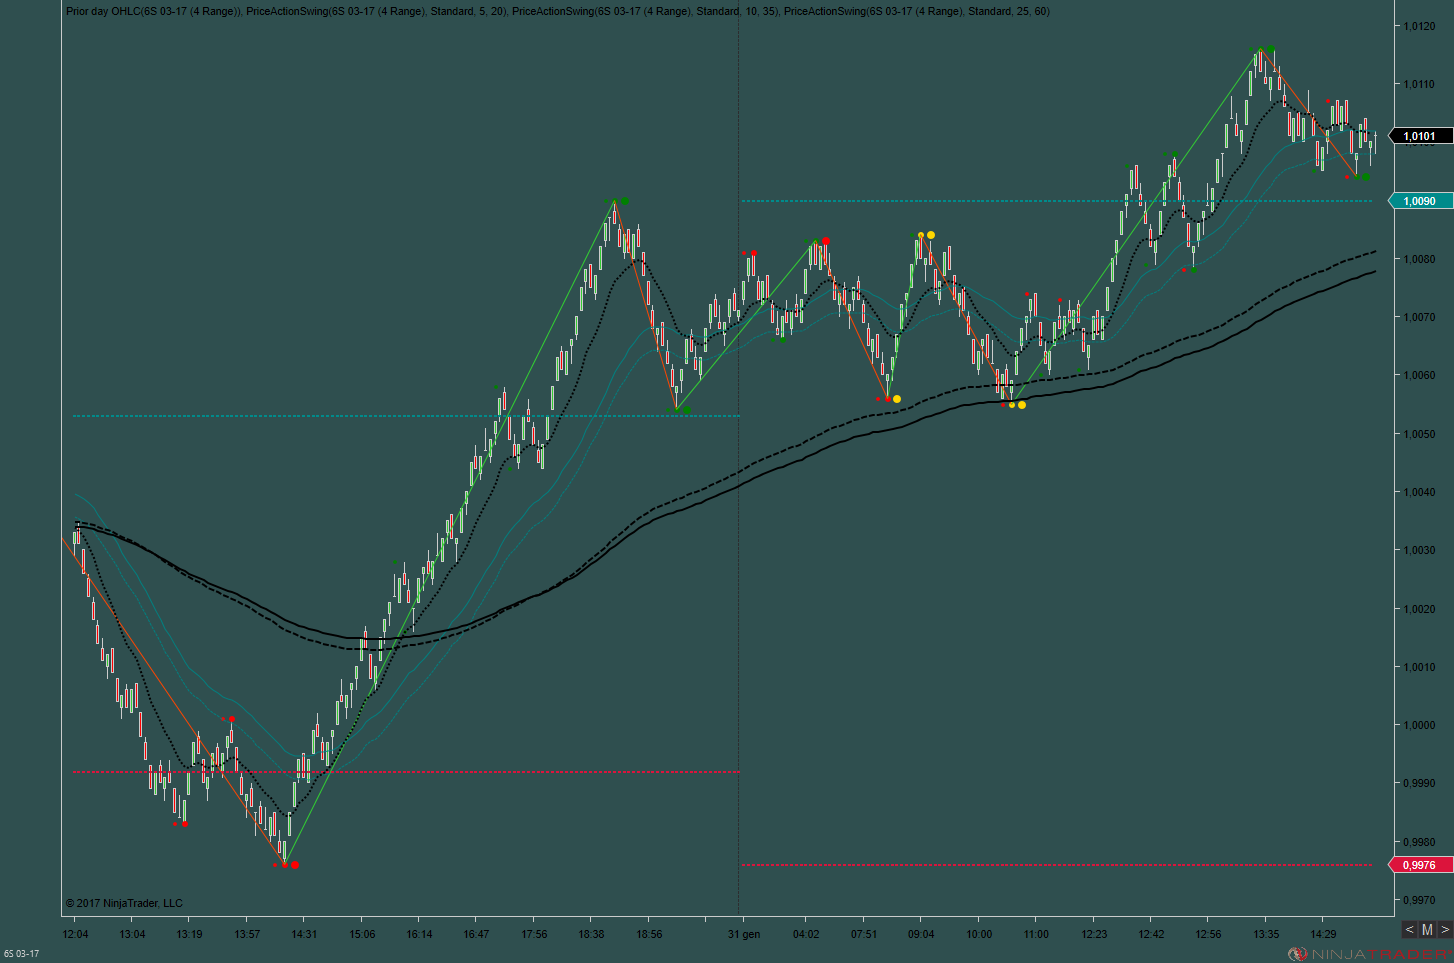Click the red 0,9976 price marker
Image resolution: width=1454 pixels, height=963 pixels.
click(1420, 865)
